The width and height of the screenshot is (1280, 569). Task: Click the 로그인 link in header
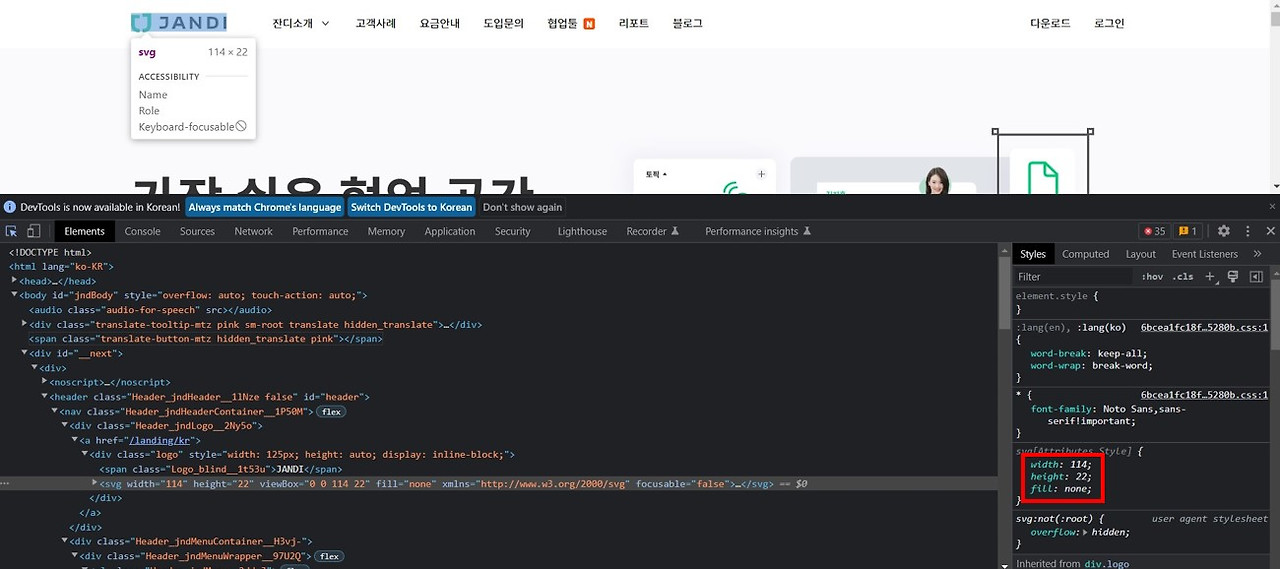[1109, 23]
